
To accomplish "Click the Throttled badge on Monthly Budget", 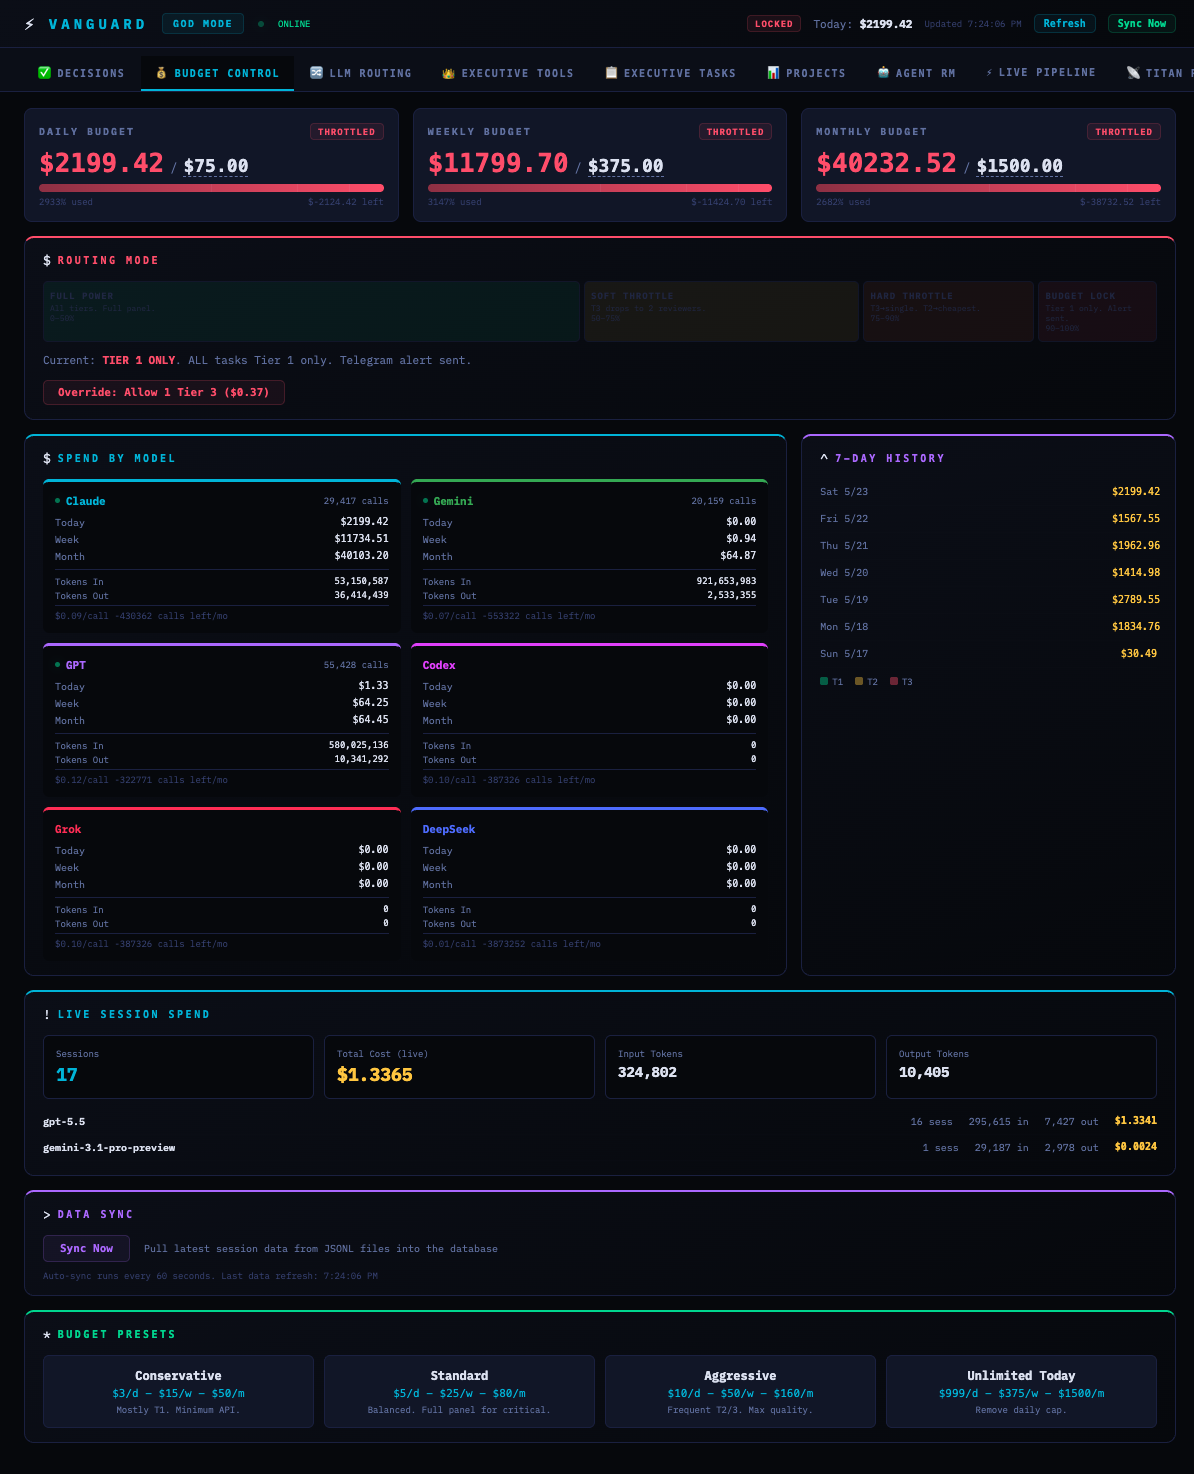I will [1124, 132].
